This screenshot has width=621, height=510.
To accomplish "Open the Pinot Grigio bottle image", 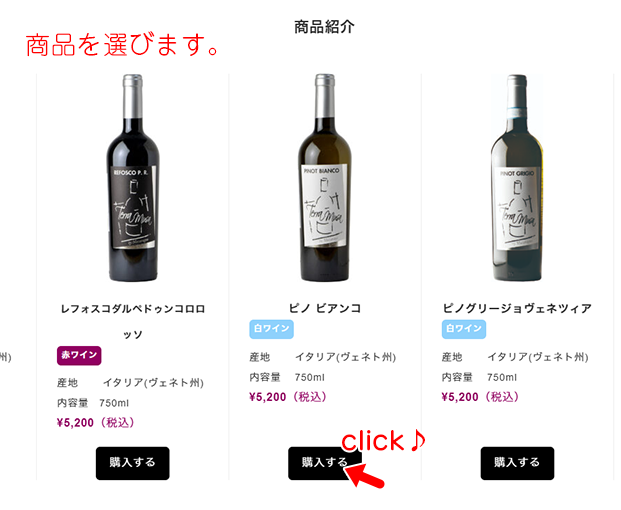I will [x=517, y=177].
